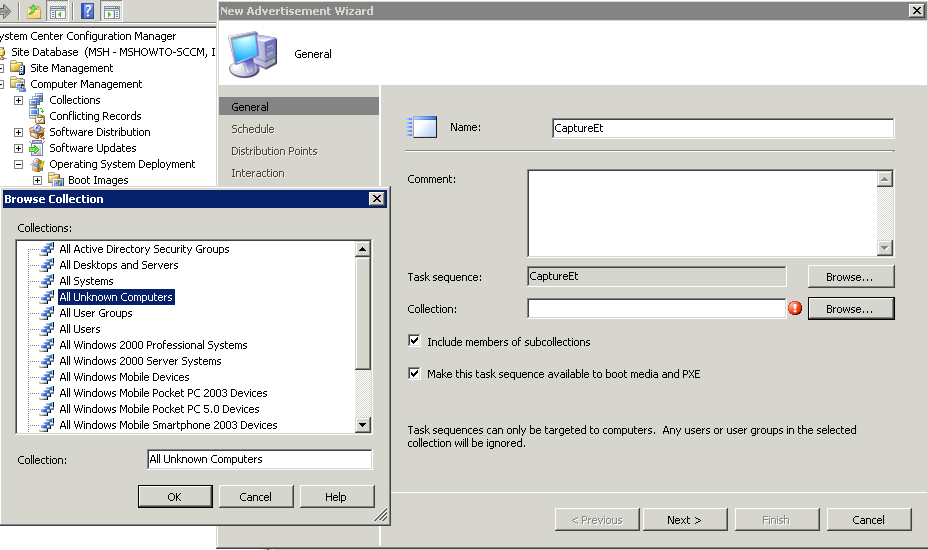The height and width of the screenshot is (550, 928).
Task: Expand the Software Distribution tree node
Action: [x=18, y=132]
